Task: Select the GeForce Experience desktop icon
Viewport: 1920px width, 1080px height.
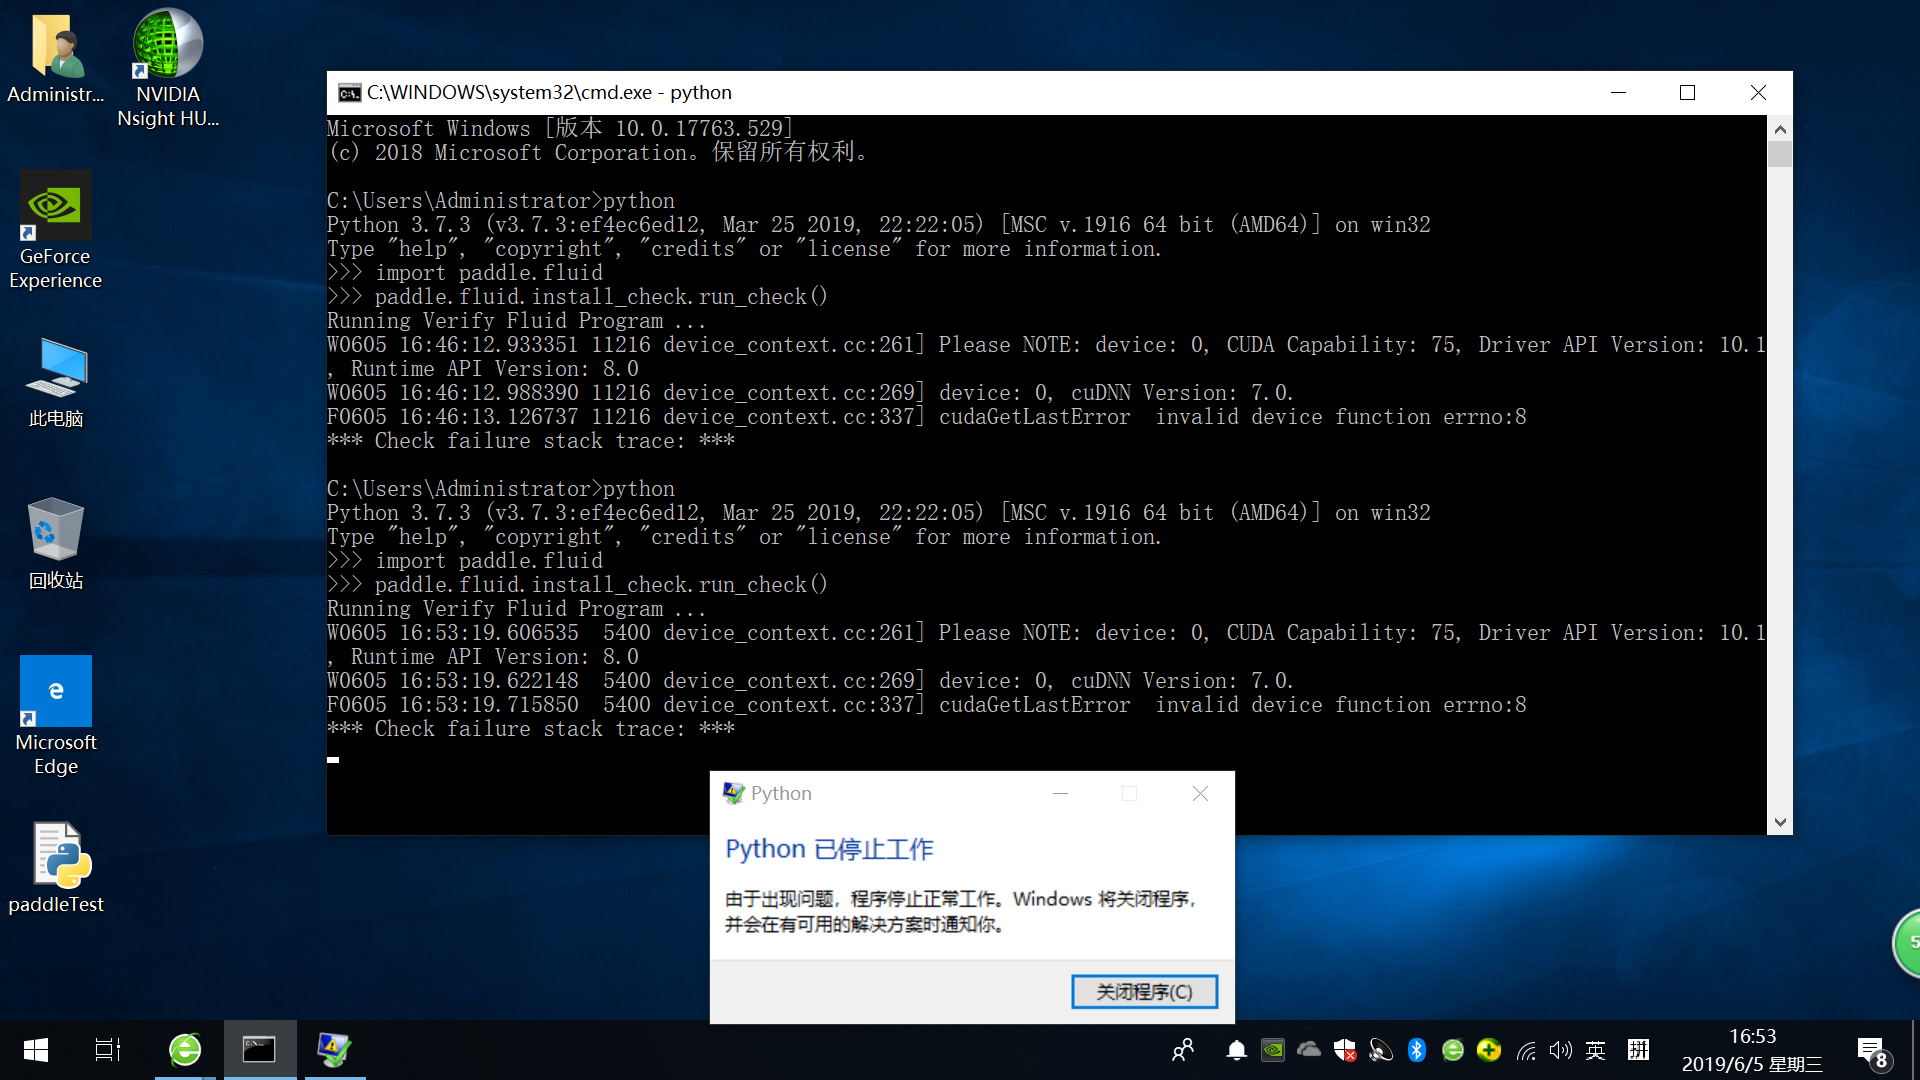Action: (56, 231)
